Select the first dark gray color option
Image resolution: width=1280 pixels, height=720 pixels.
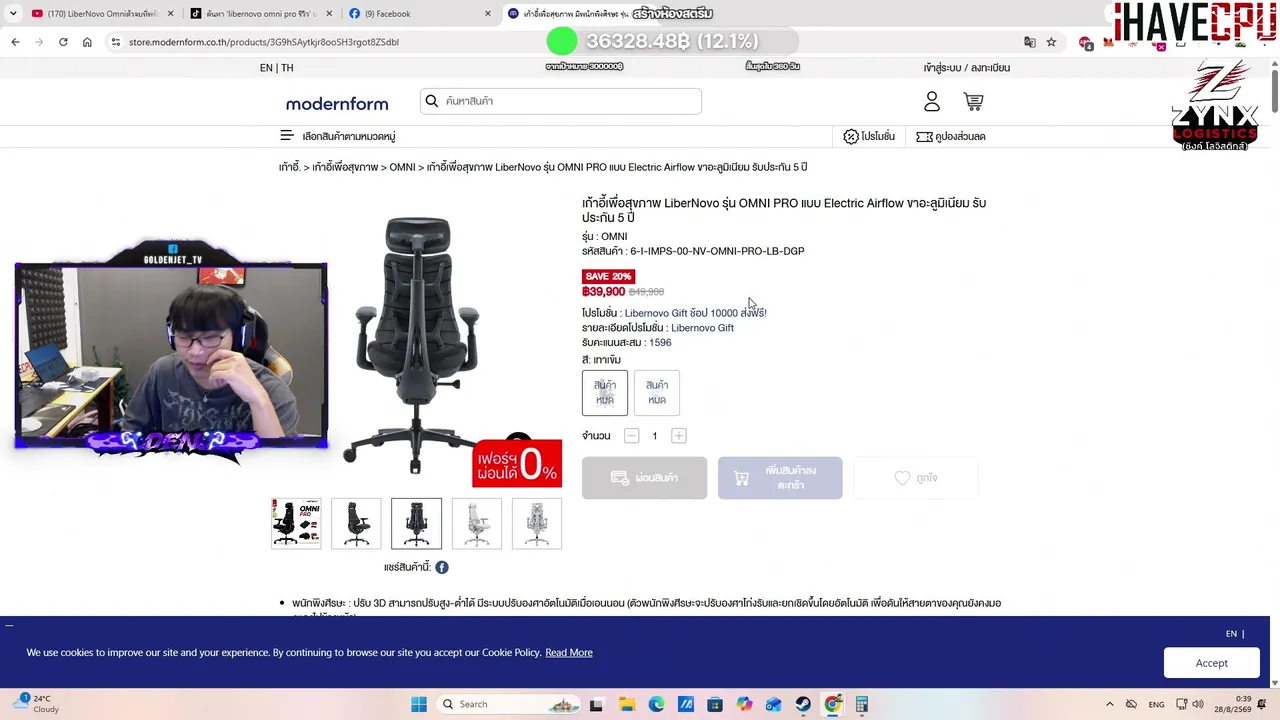point(605,392)
